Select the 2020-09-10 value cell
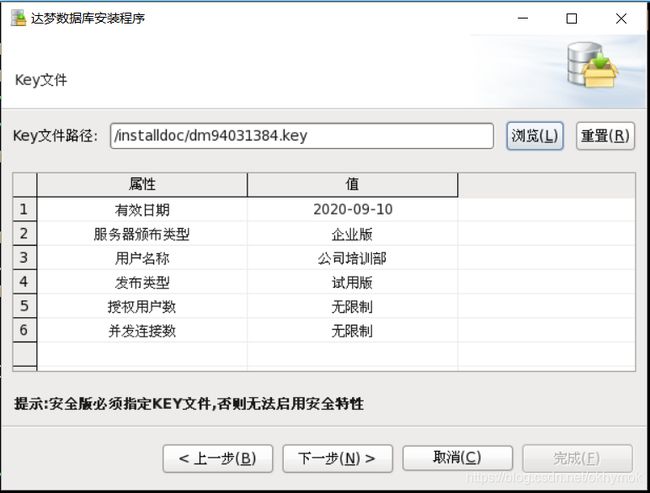This screenshot has width=650, height=493. pos(352,209)
